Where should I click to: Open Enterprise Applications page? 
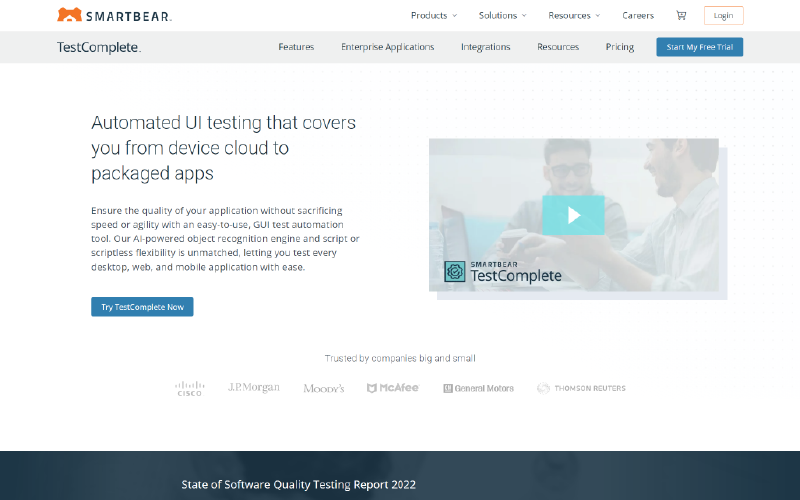tap(388, 47)
